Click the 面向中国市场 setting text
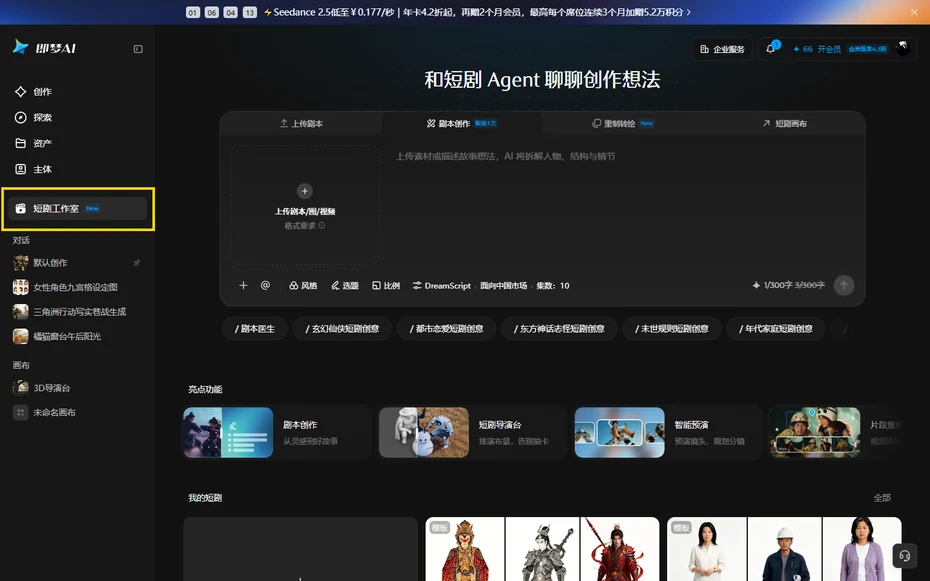This screenshot has width=930, height=581. (x=504, y=286)
